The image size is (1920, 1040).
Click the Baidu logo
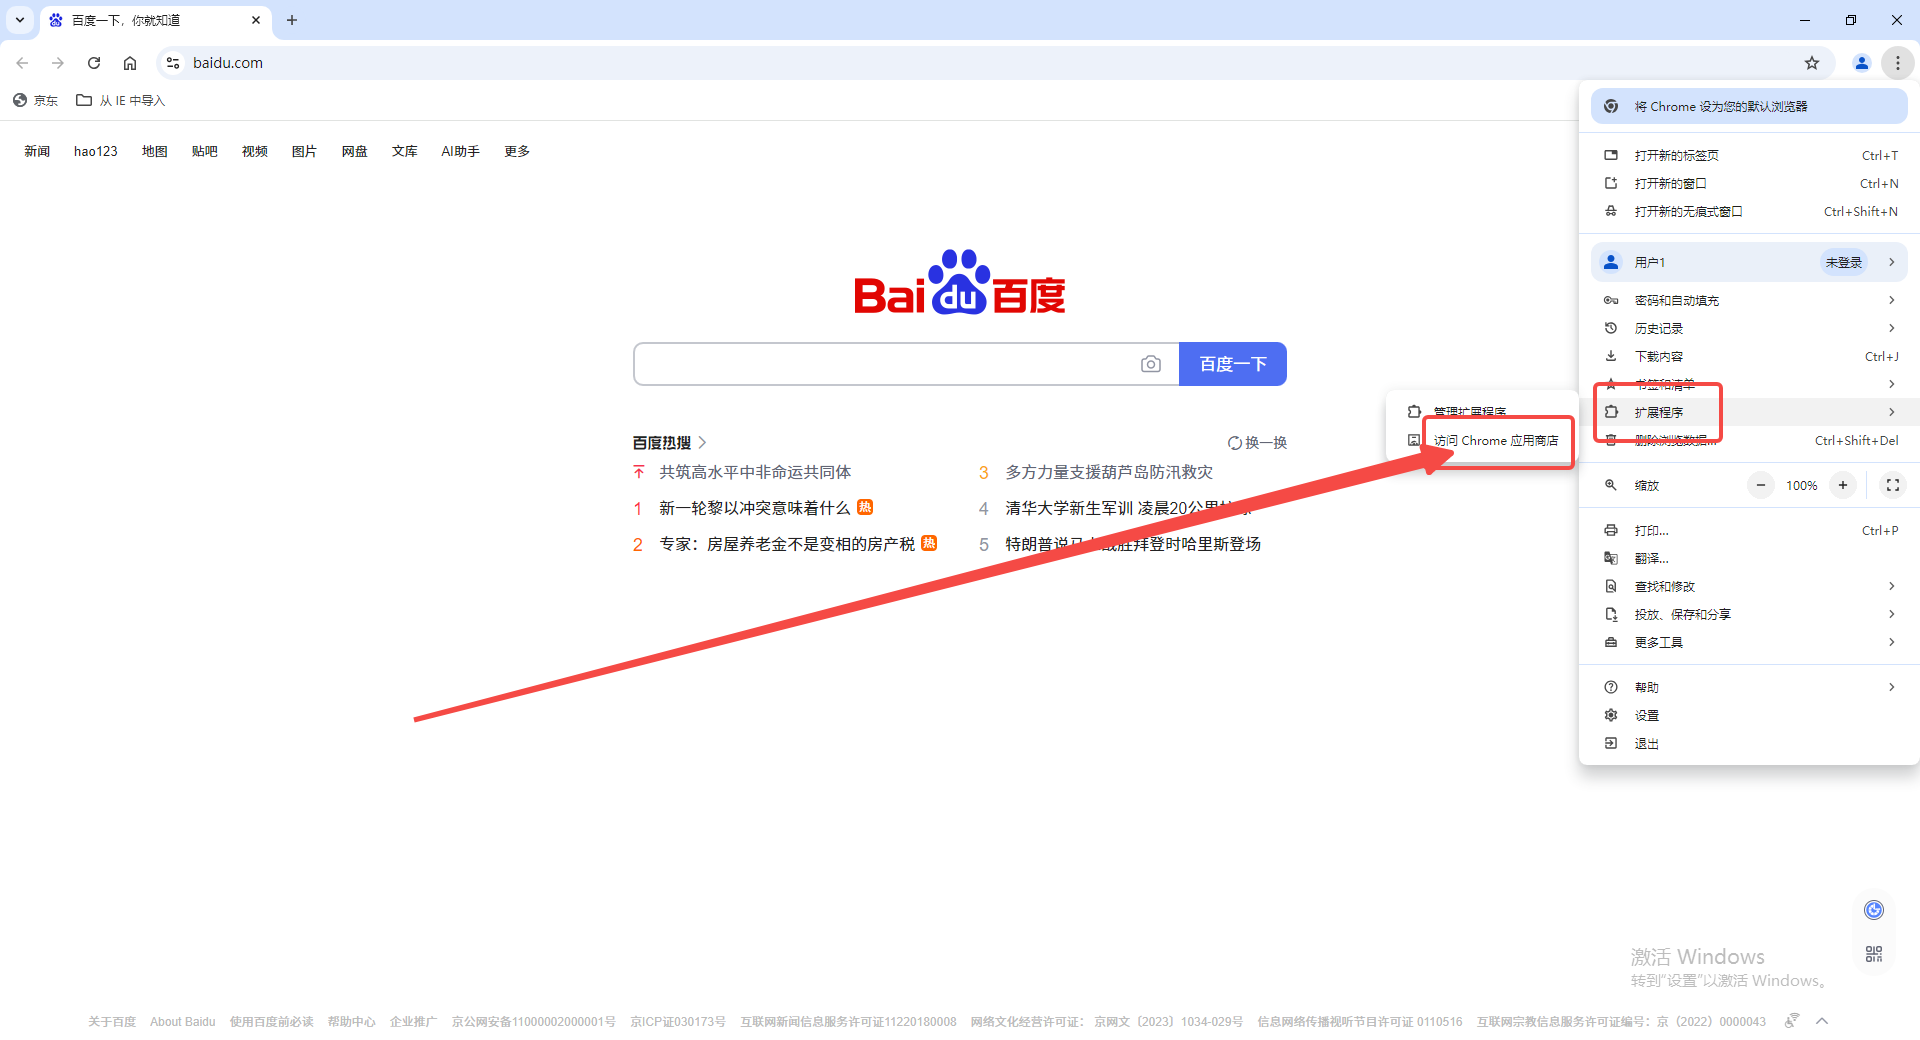[959, 282]
